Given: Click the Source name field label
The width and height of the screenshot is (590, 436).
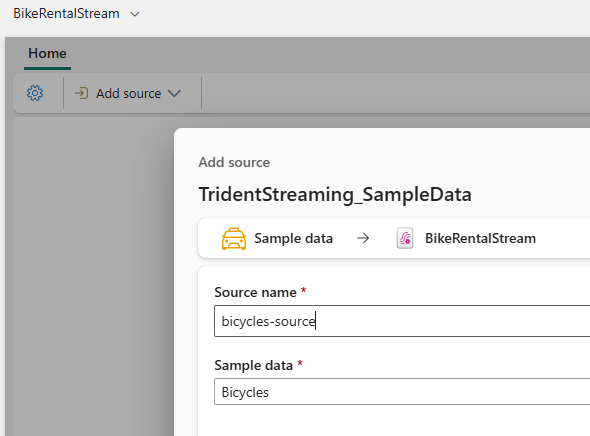Looking at the screenshot, I should click(255, 292).
